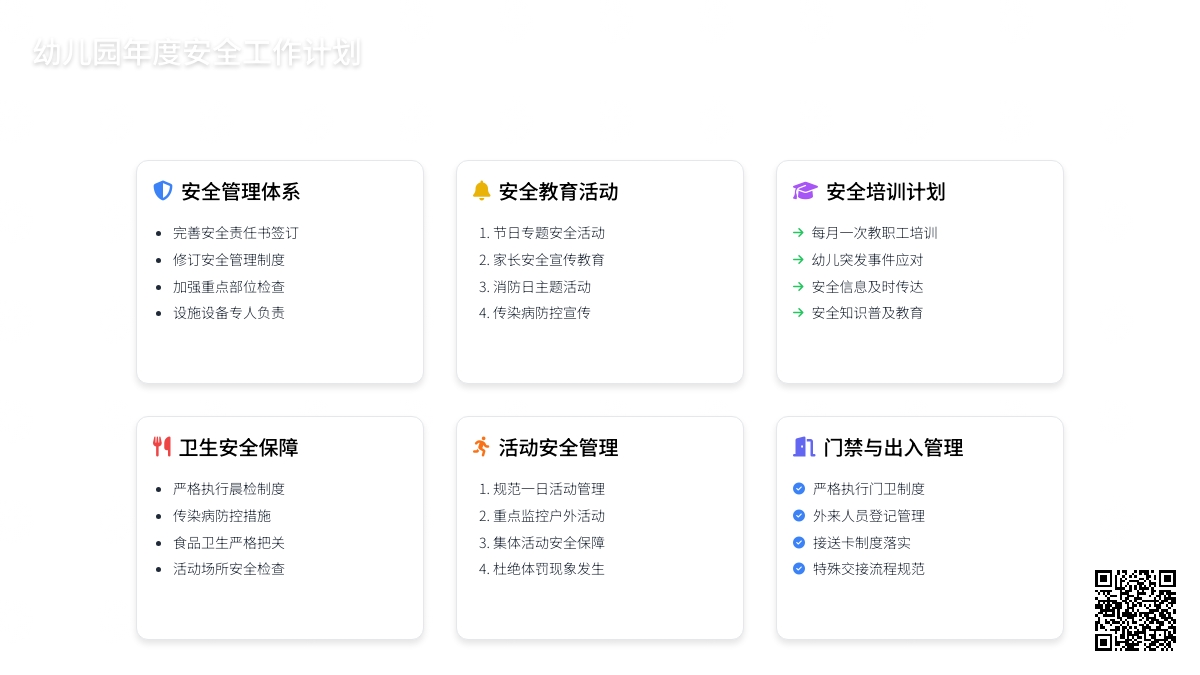The width and height of the screenshot is (1200, 675).
Task: Select the heading 门禁与出入管理
Action: [x=894, y=447]
